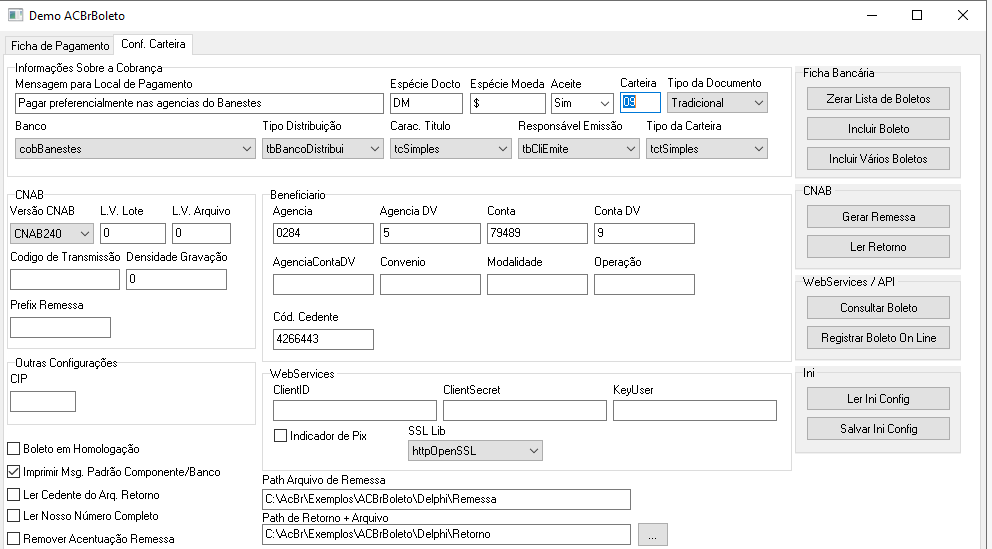Open the Banco cobBanestes dropdown
Viewport: 992px width, 549px height.
point(135,149)
